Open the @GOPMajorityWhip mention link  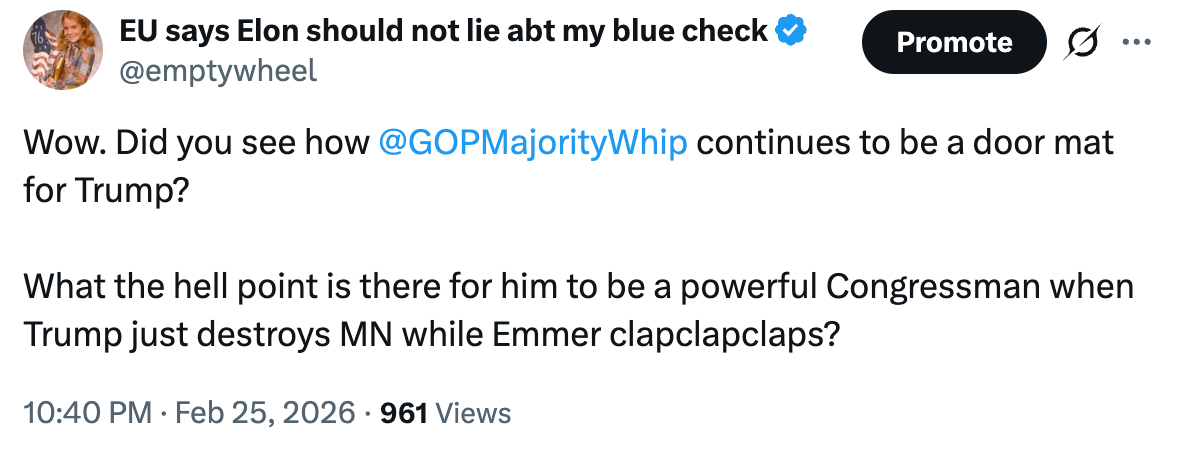533,143
